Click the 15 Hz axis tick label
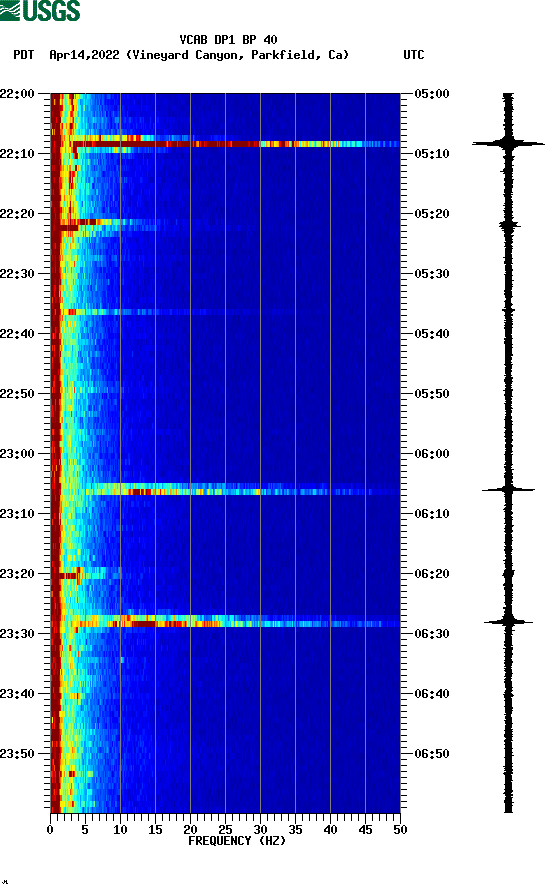This screenshot has width=552, height=893. click(155, 830)
